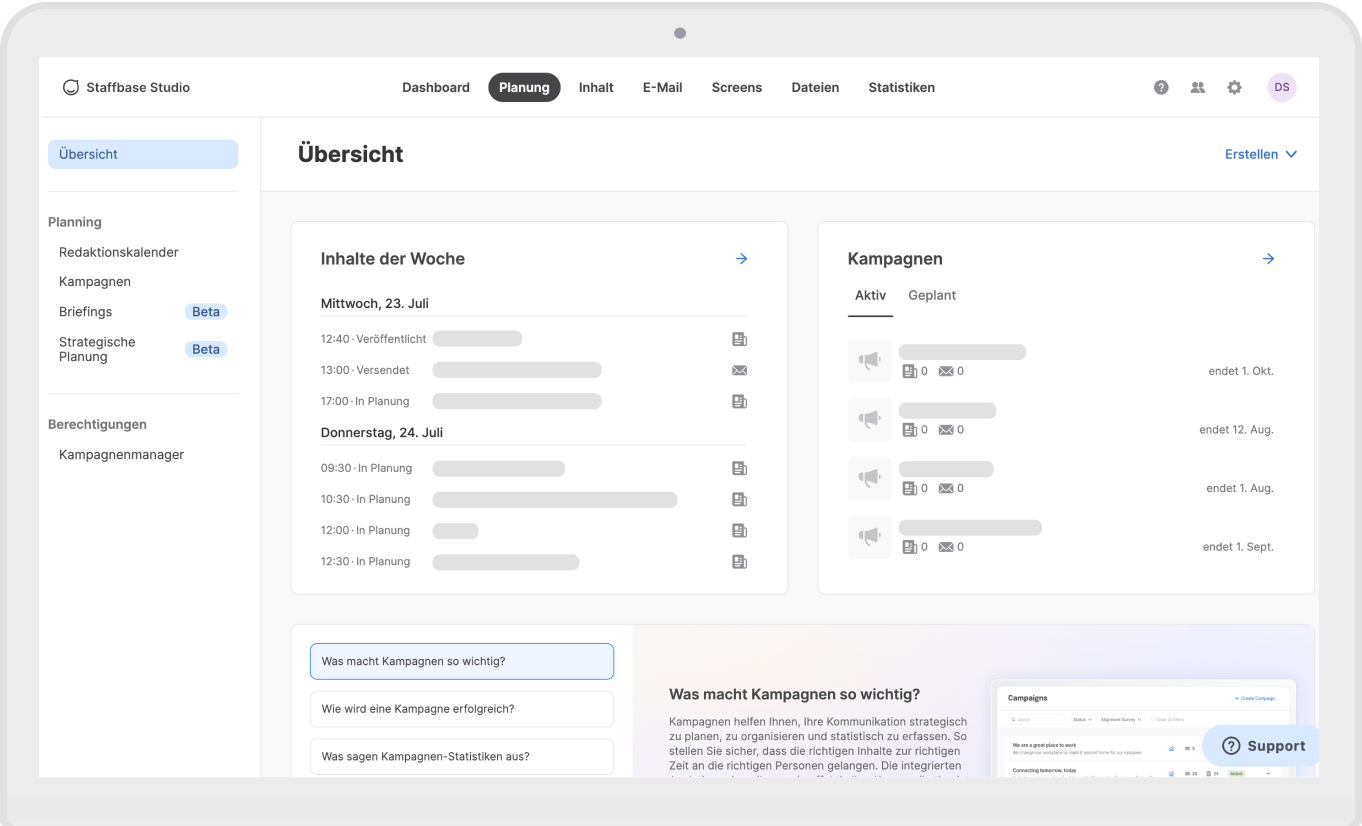Viewport: 1362px width, 826px height.
Task: Open the DS user avatar
Action: tap(1282, 87)
